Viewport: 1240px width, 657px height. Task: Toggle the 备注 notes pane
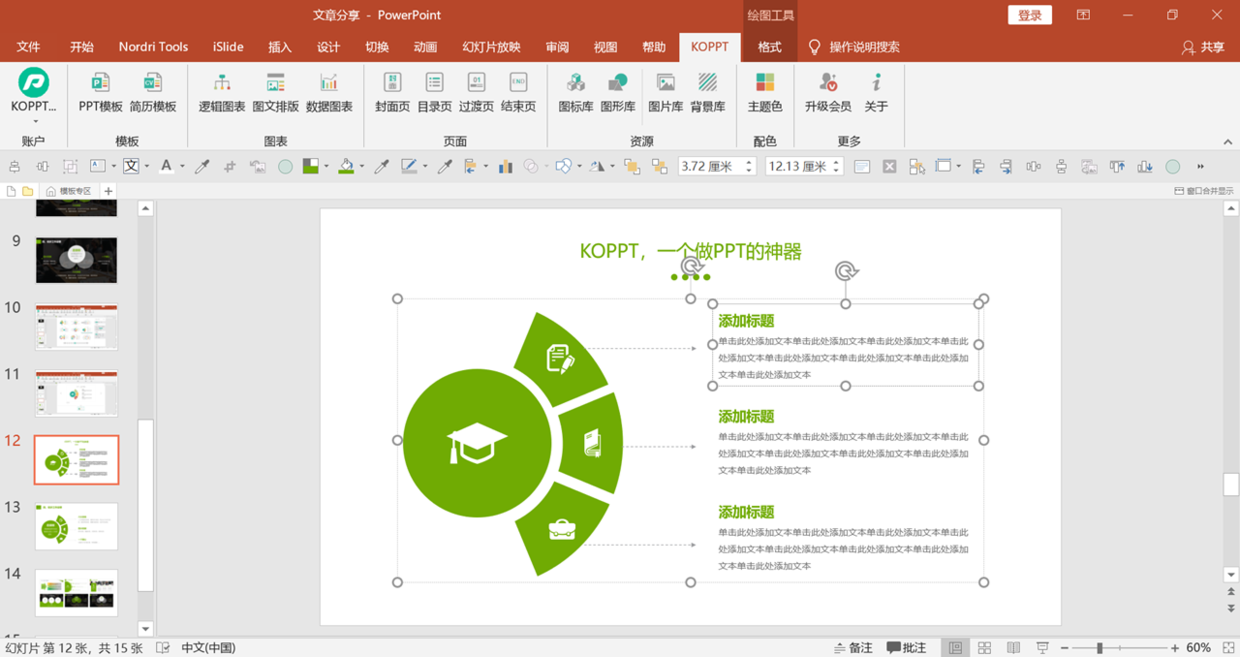coord(853,648)
